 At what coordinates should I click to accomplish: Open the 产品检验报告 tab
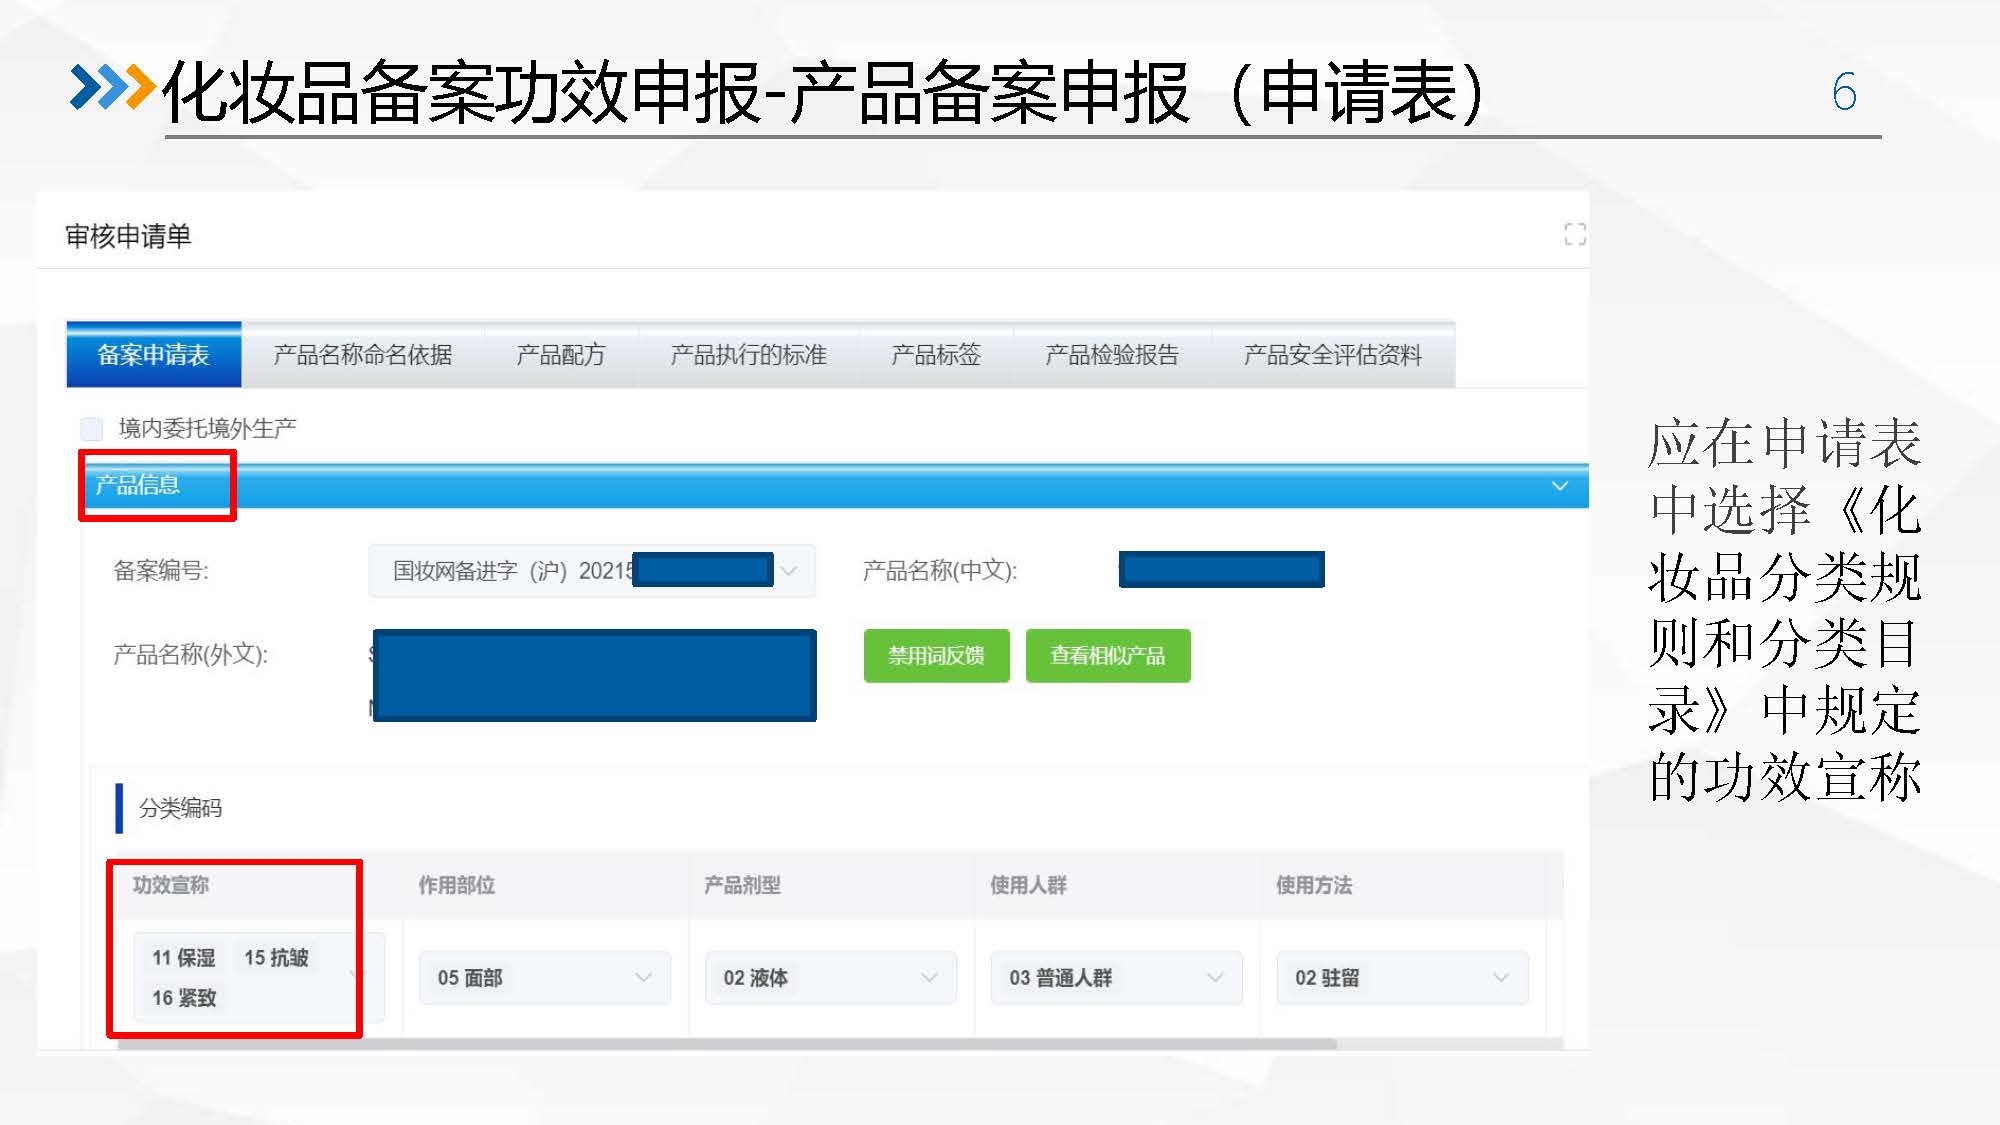click(x=1111, y=355)
